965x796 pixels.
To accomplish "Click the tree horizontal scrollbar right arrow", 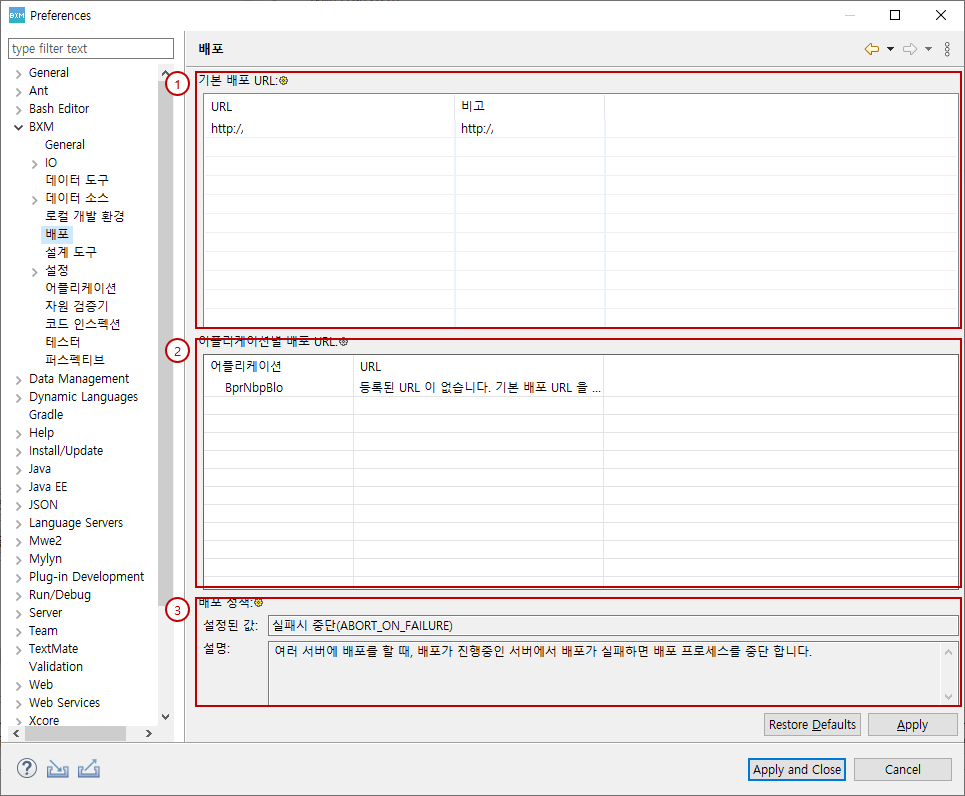I will 149,733.
